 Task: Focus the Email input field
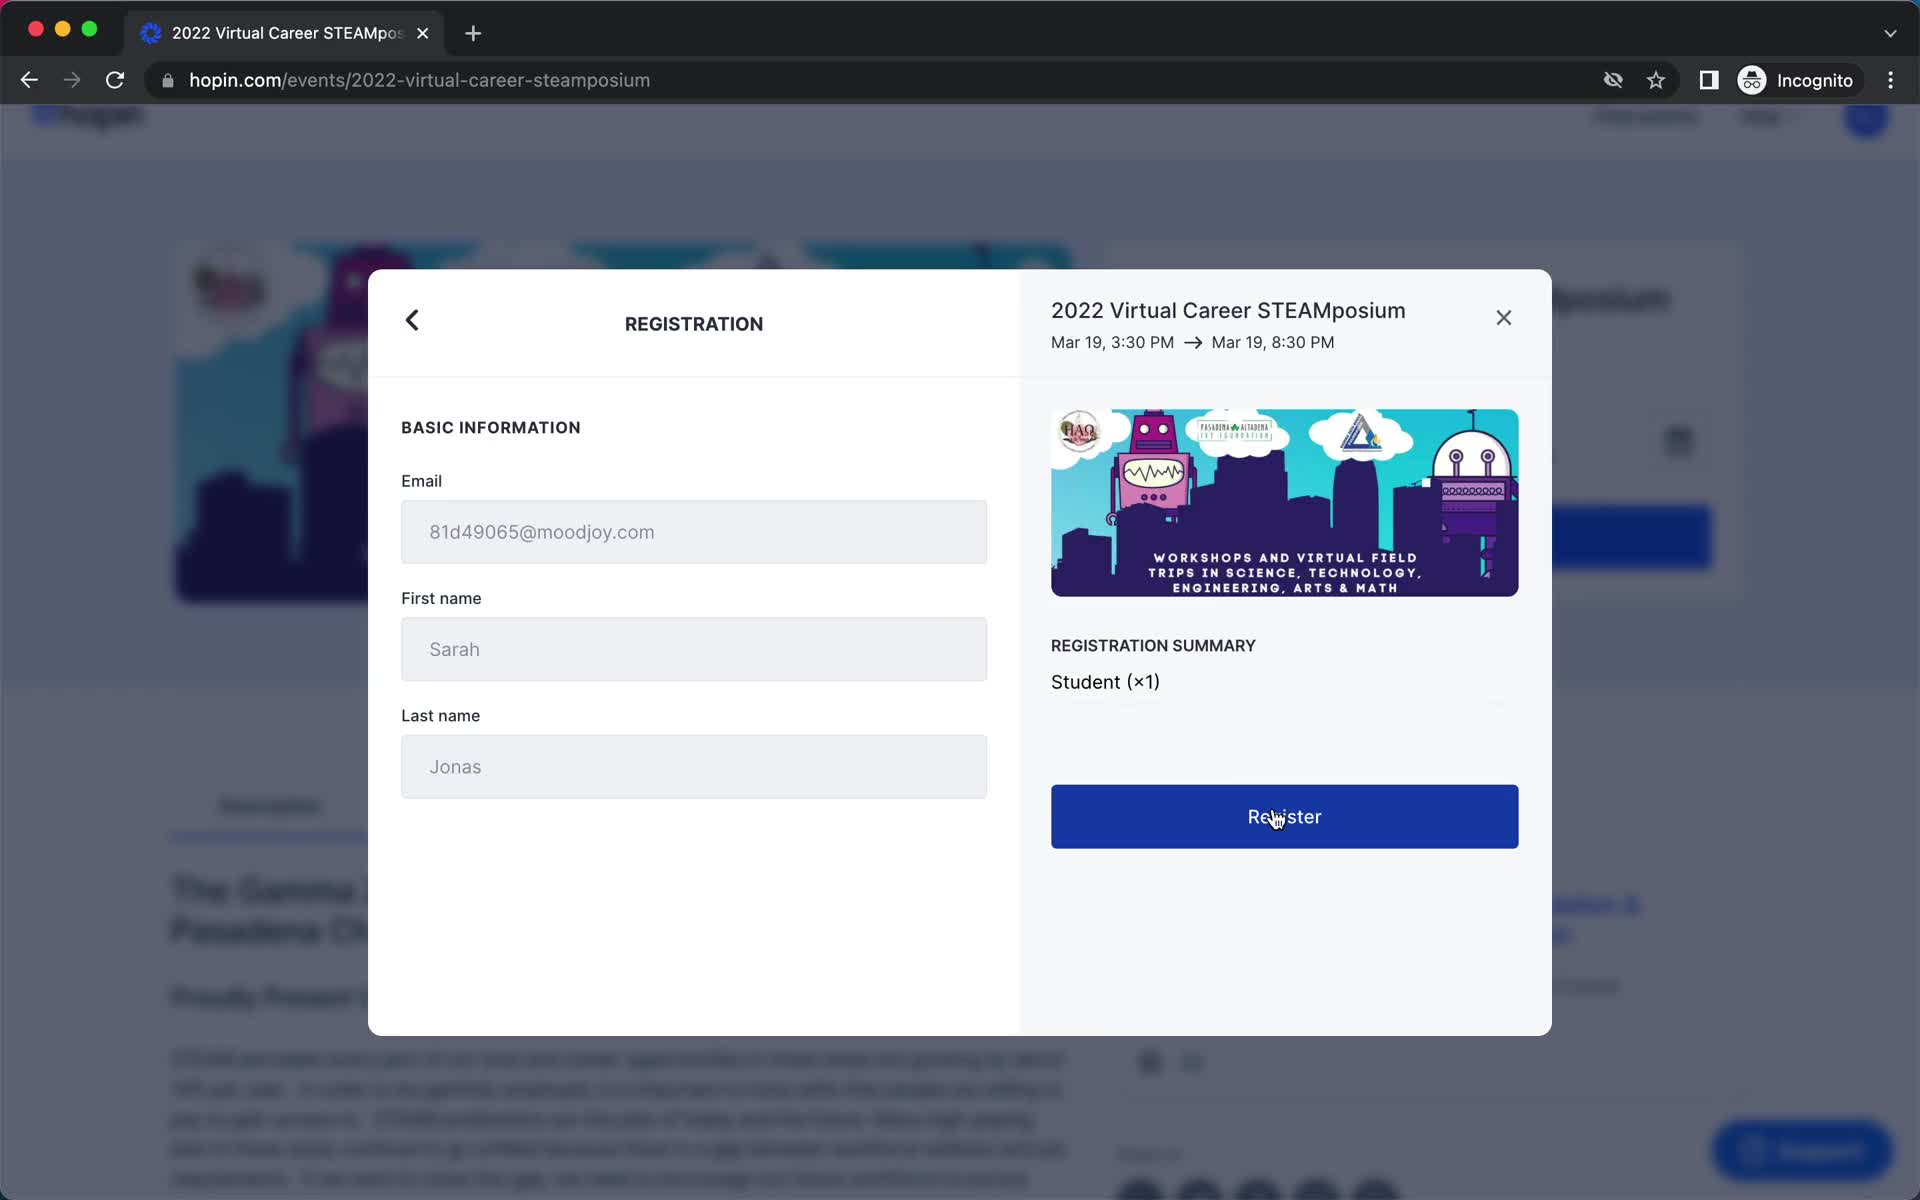pyautogui.click(x=694, y=532)
